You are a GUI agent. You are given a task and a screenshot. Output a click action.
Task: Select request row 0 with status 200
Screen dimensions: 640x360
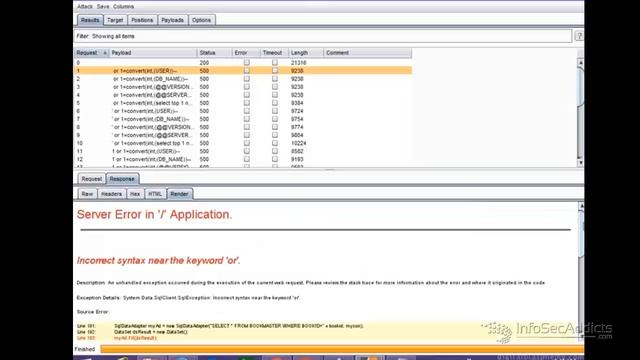(x=243, y=63)
